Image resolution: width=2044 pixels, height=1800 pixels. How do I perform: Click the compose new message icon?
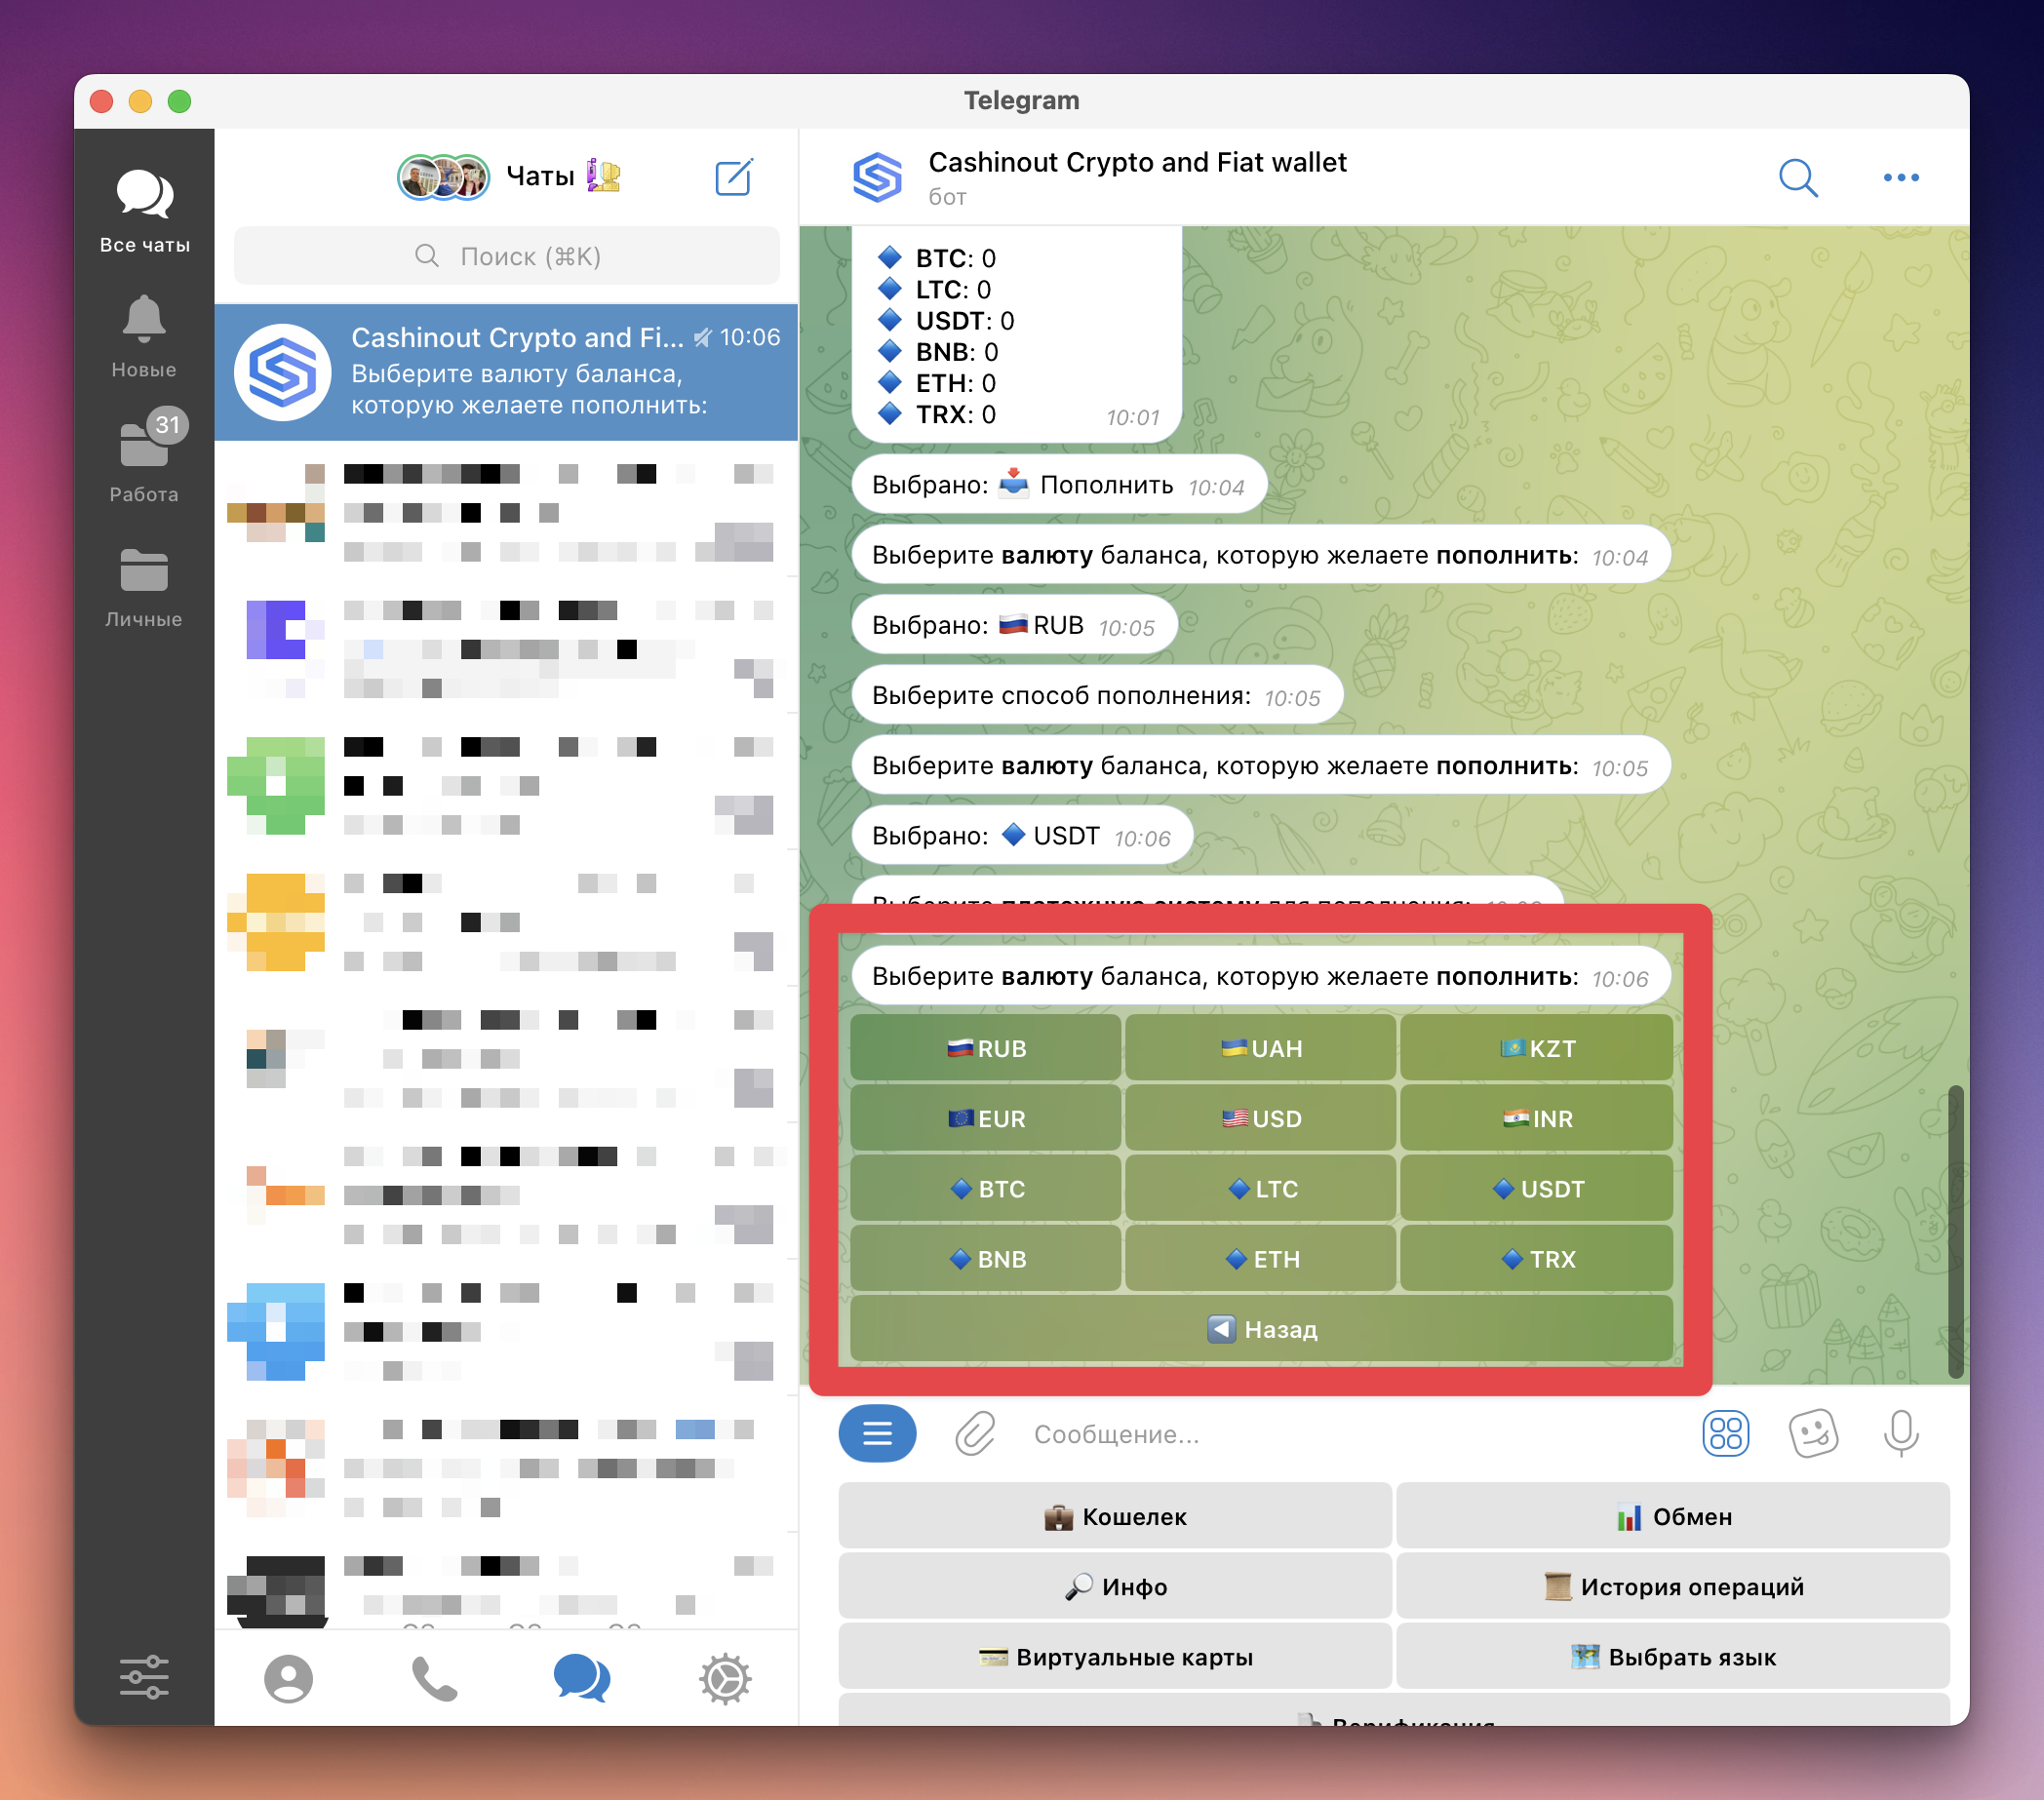tap(733, 177)
